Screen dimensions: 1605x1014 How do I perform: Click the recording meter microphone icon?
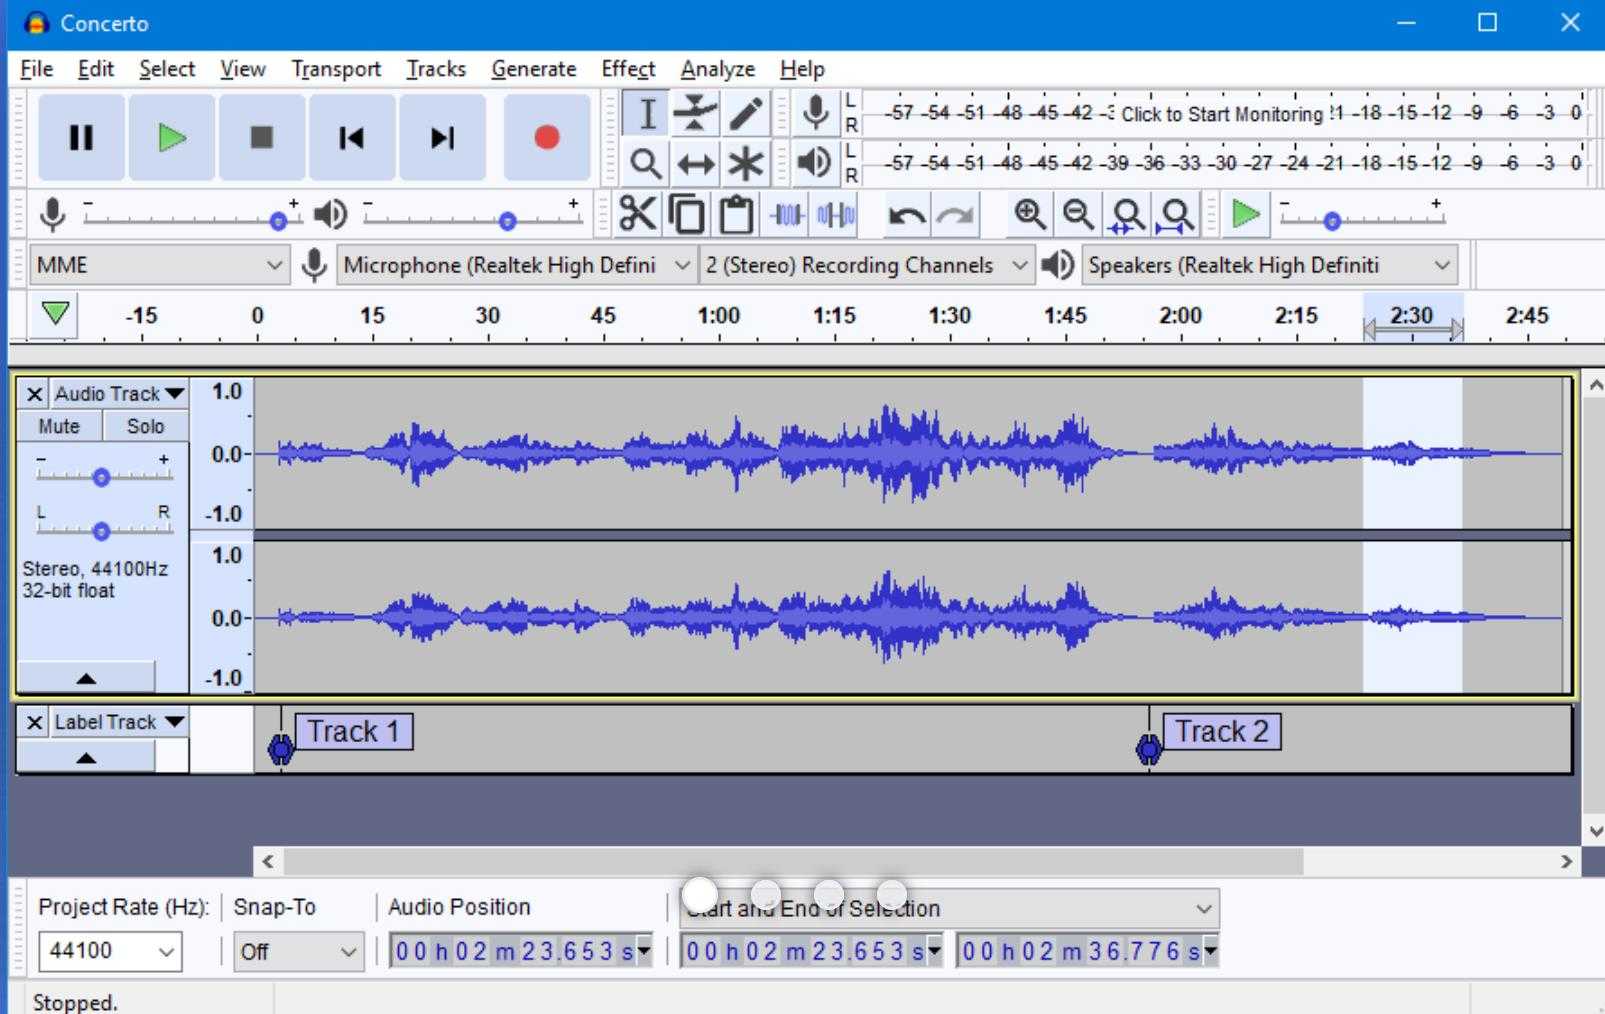pyautogui.click(x=816, y=112)
